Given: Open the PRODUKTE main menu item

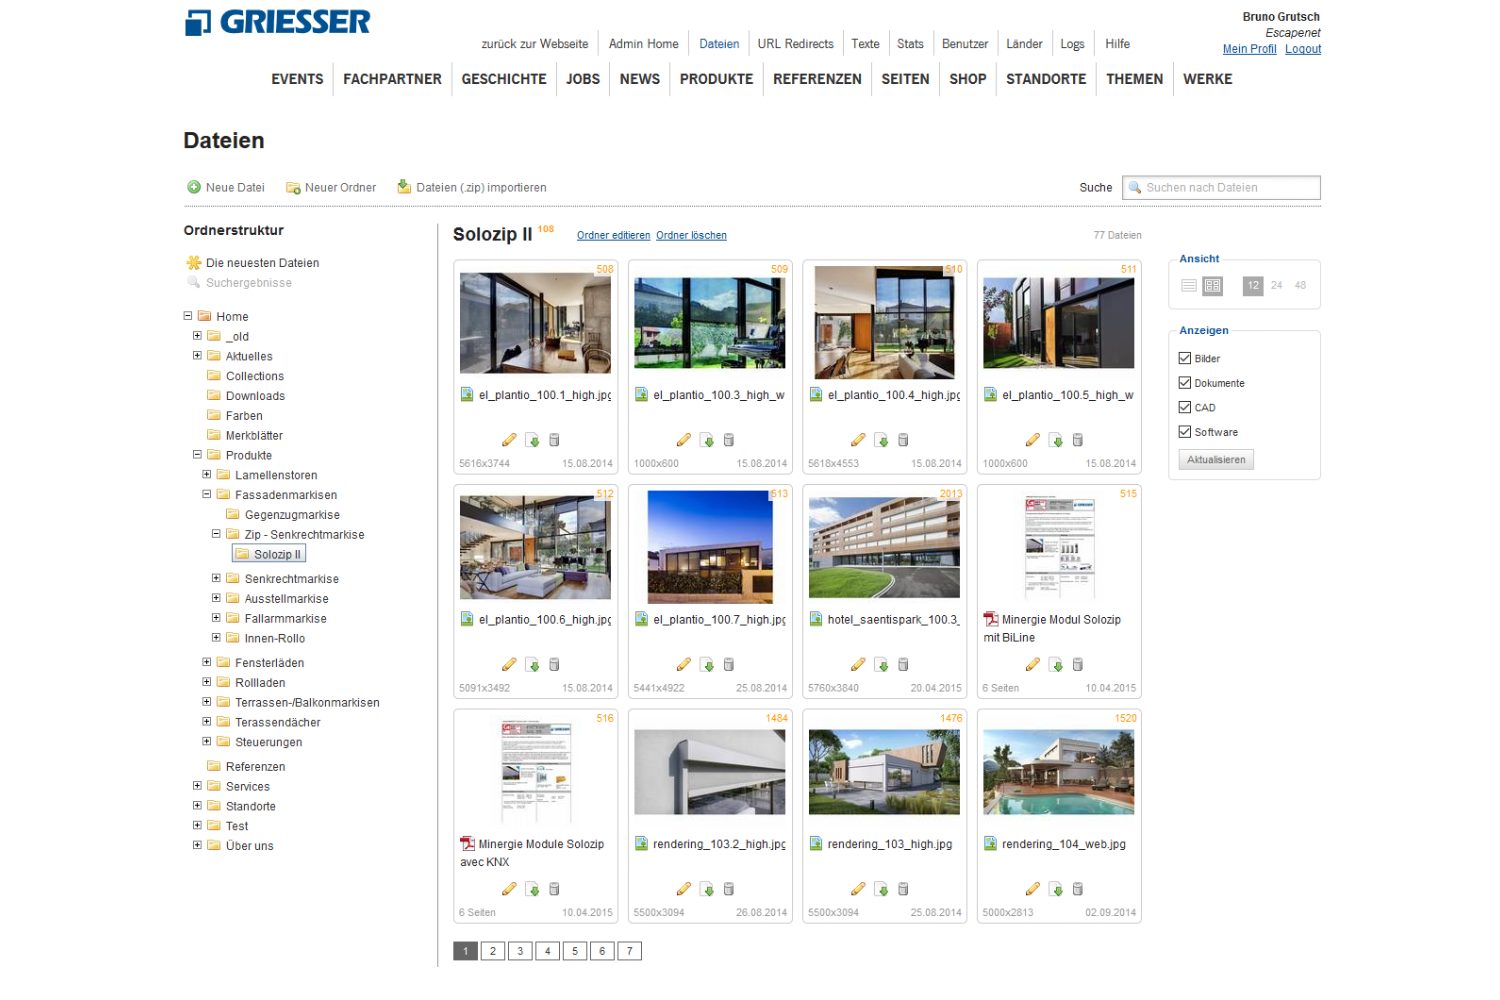Looking at the screenshot, I should [716, 79].
